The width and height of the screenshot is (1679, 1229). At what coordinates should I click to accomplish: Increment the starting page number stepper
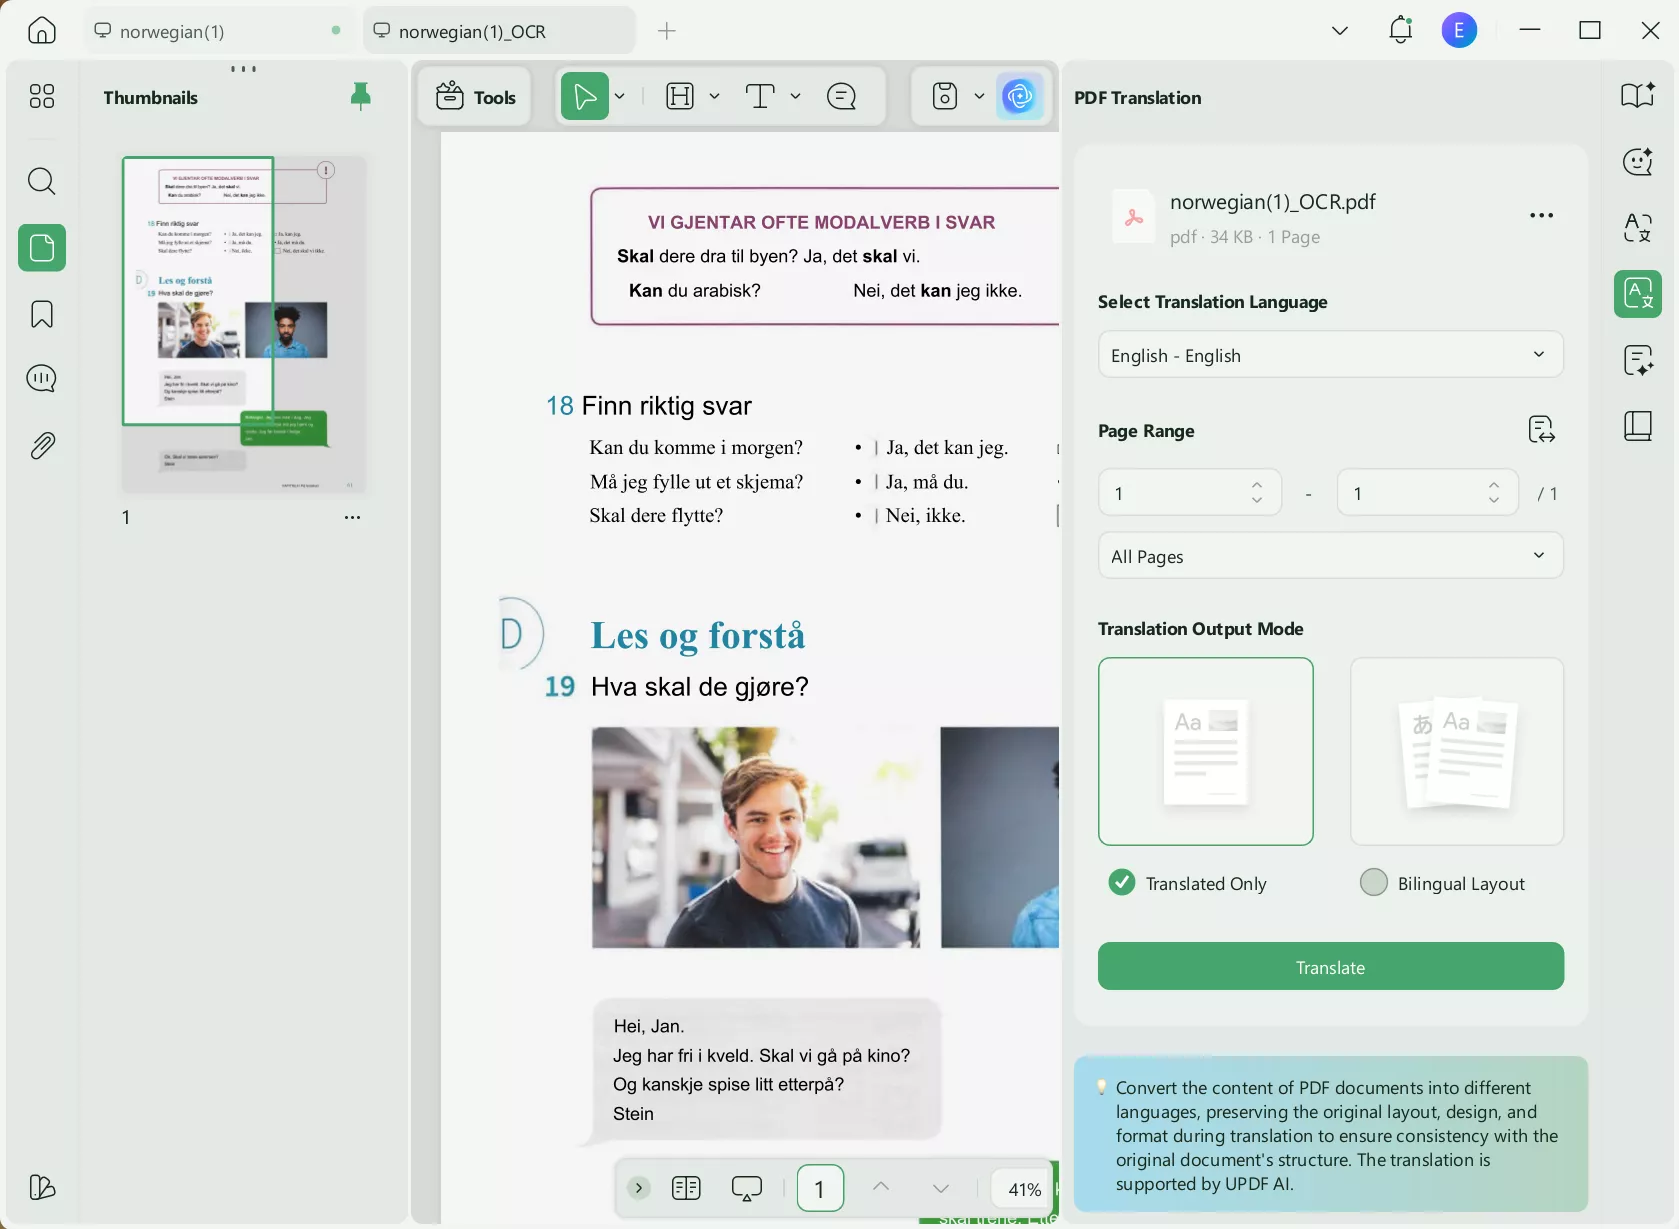[x=1257, y=485]
